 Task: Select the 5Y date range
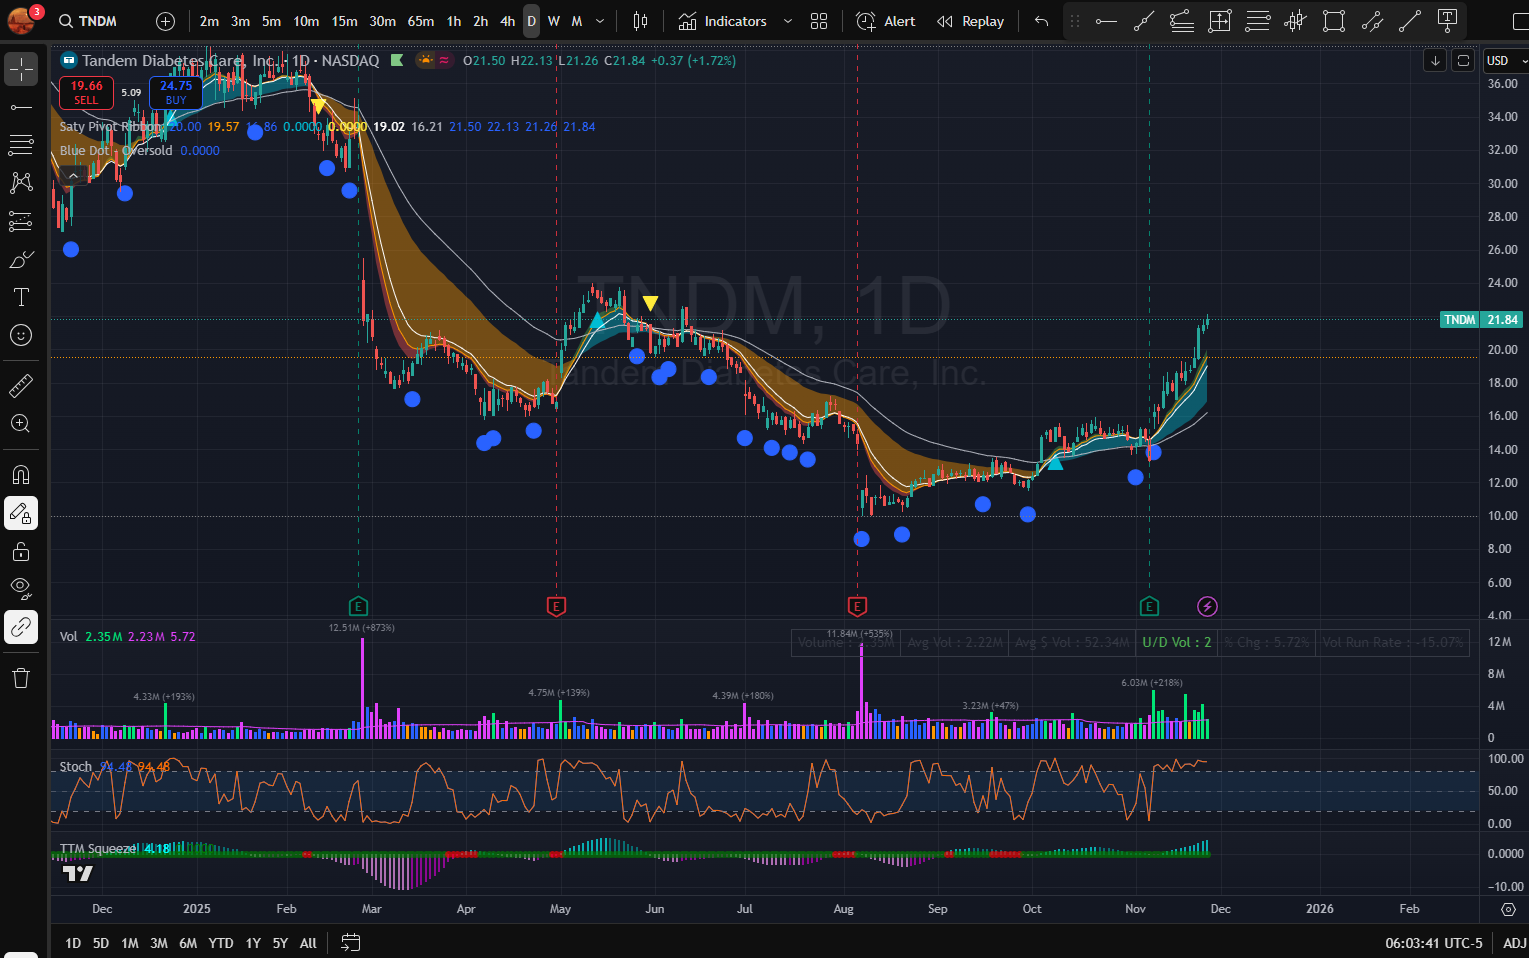[x=280, y=943]
